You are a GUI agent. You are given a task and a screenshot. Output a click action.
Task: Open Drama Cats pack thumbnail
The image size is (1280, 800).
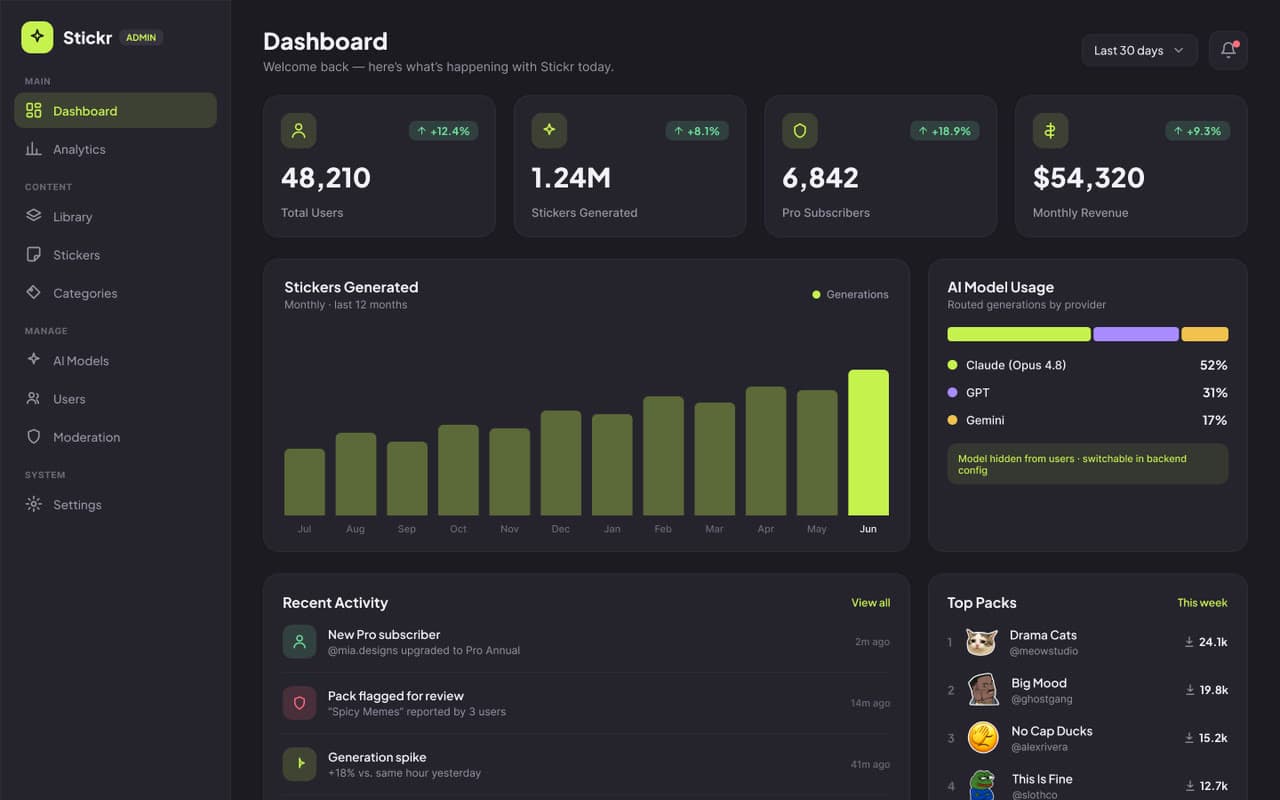982,642
